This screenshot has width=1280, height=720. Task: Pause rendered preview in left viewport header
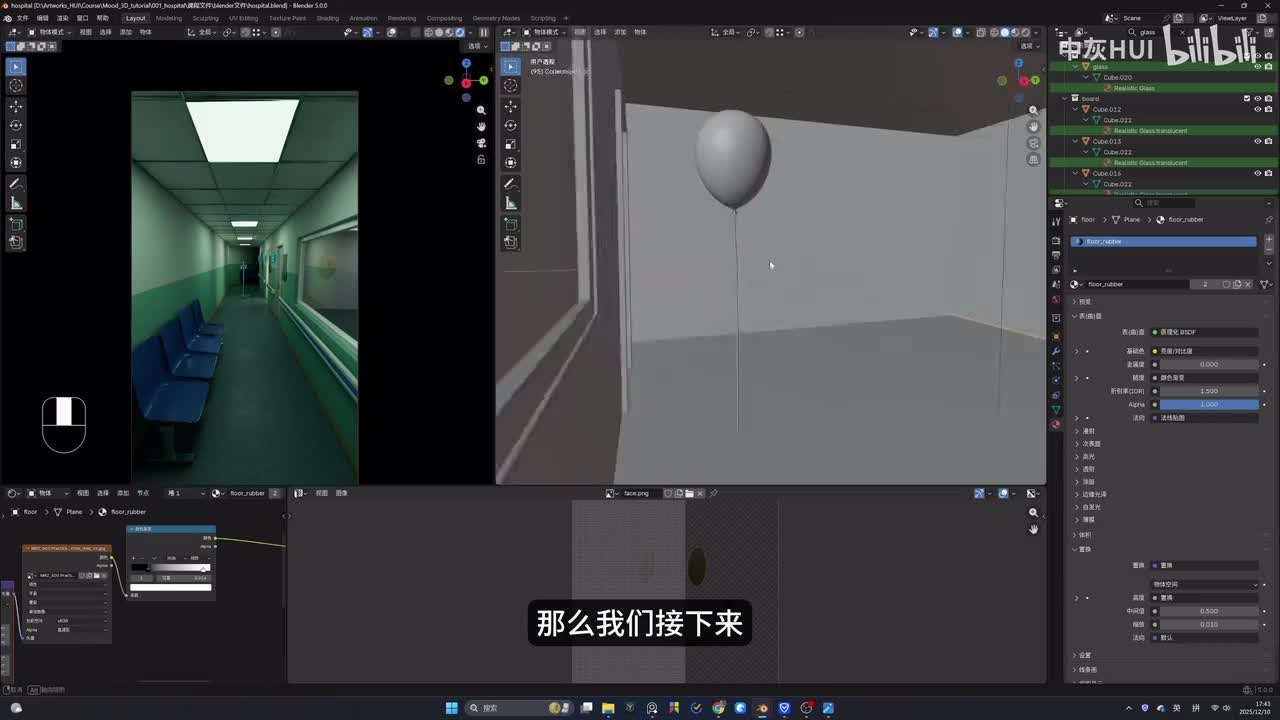pos(484,32)
